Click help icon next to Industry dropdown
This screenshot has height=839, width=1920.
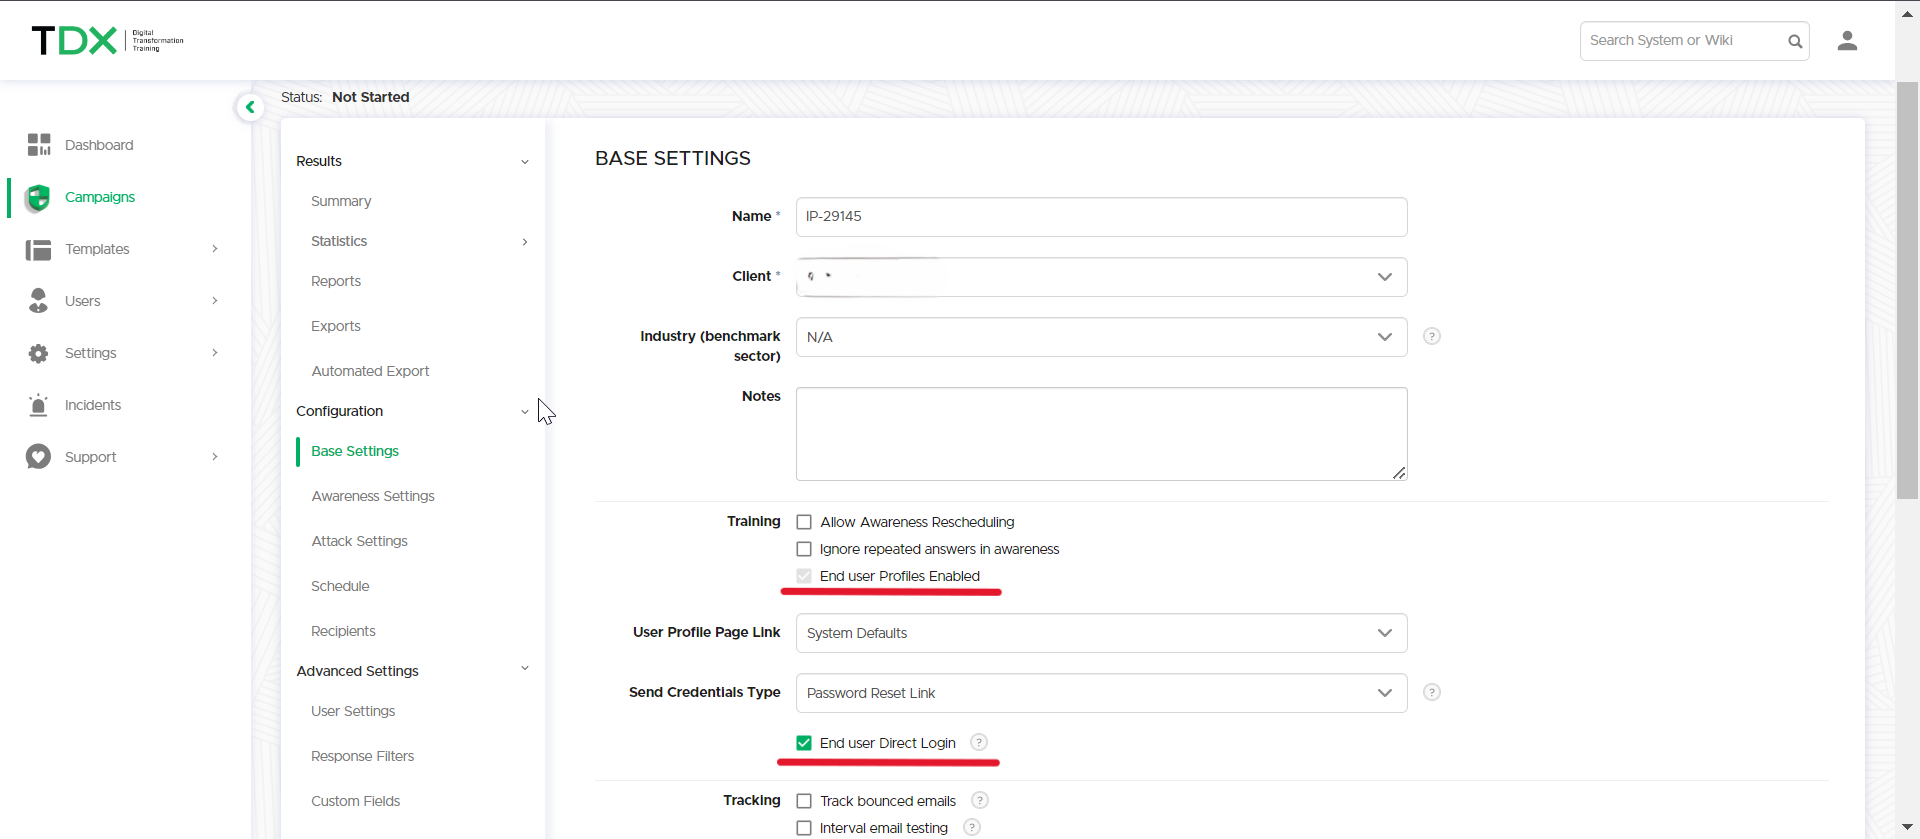click(1432, 337)
